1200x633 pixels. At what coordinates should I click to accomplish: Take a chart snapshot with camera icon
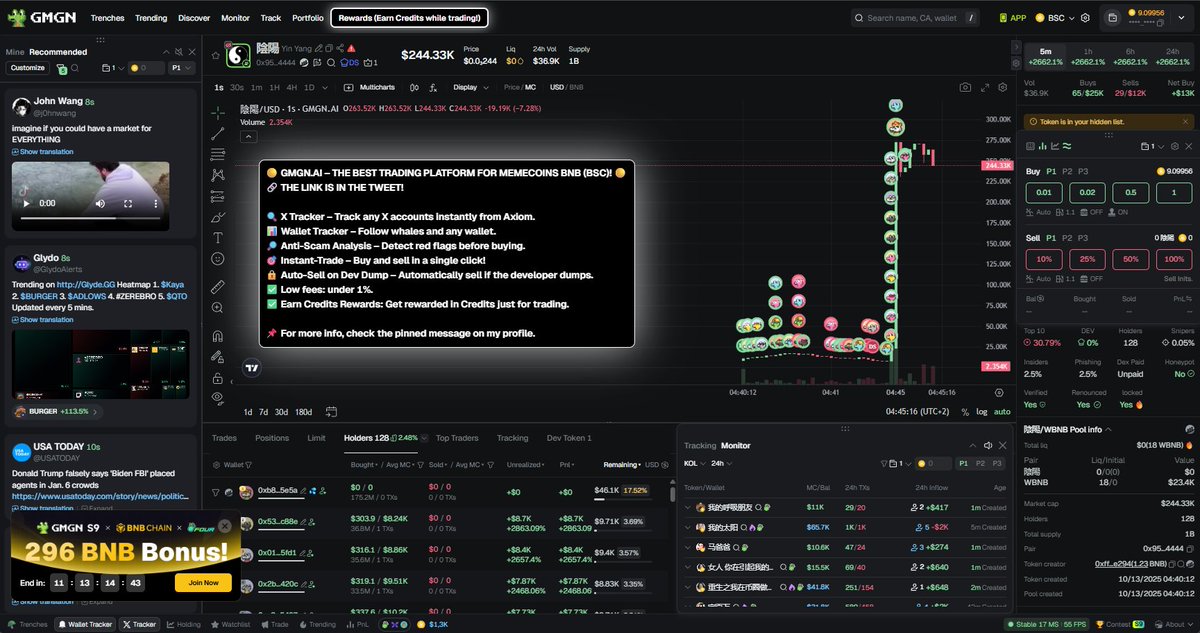(x=965, y=88)
